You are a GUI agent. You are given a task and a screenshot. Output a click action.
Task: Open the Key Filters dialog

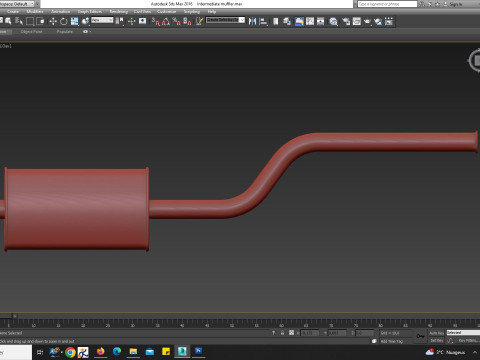coord(468,341)
